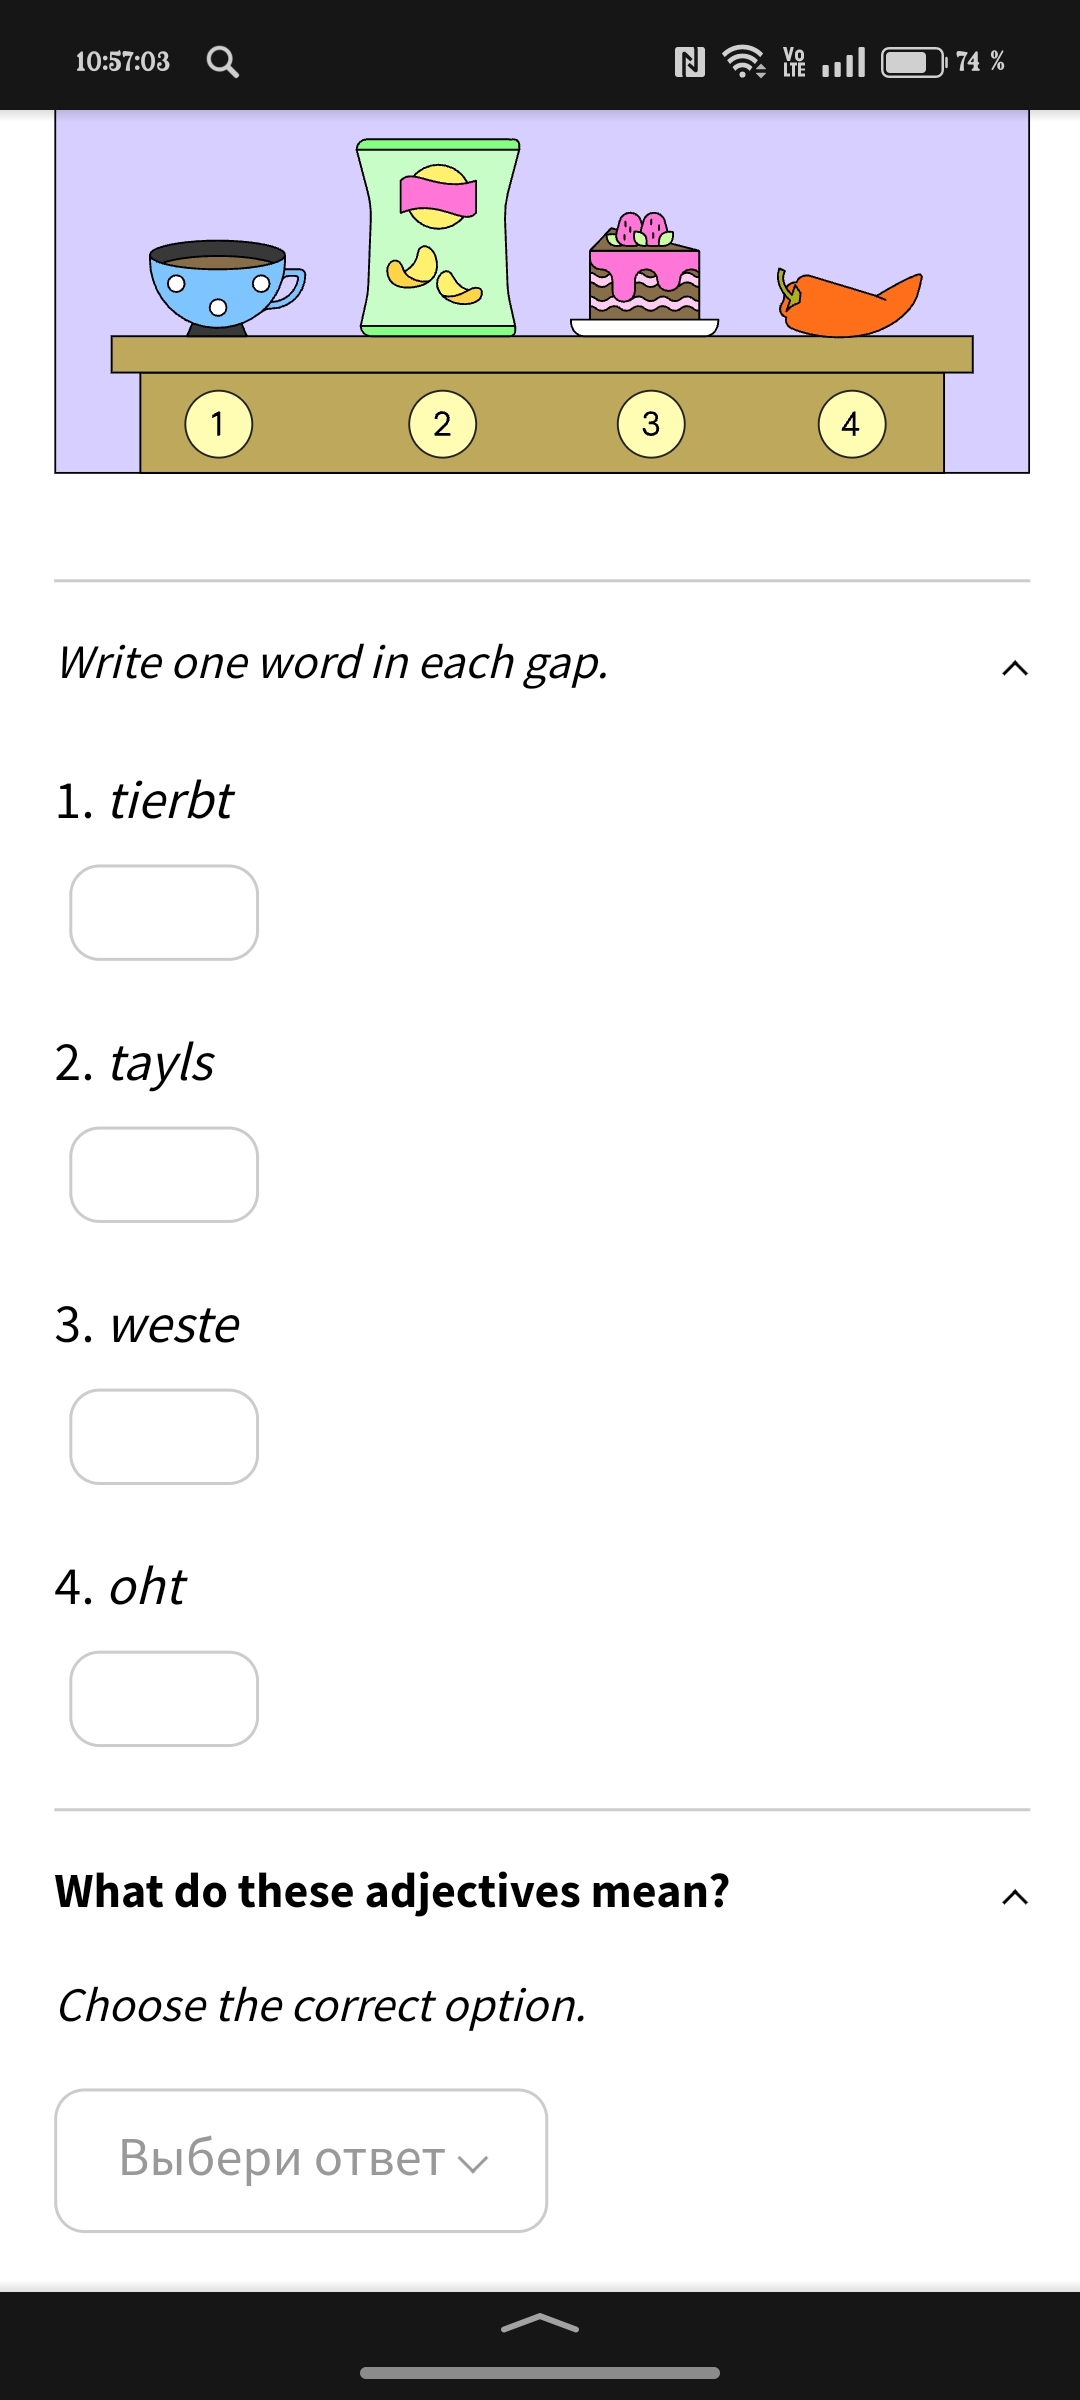Focus the answer field for 'tierbt'
This screenshot has height=2400, width=1080.
(164, 913)
